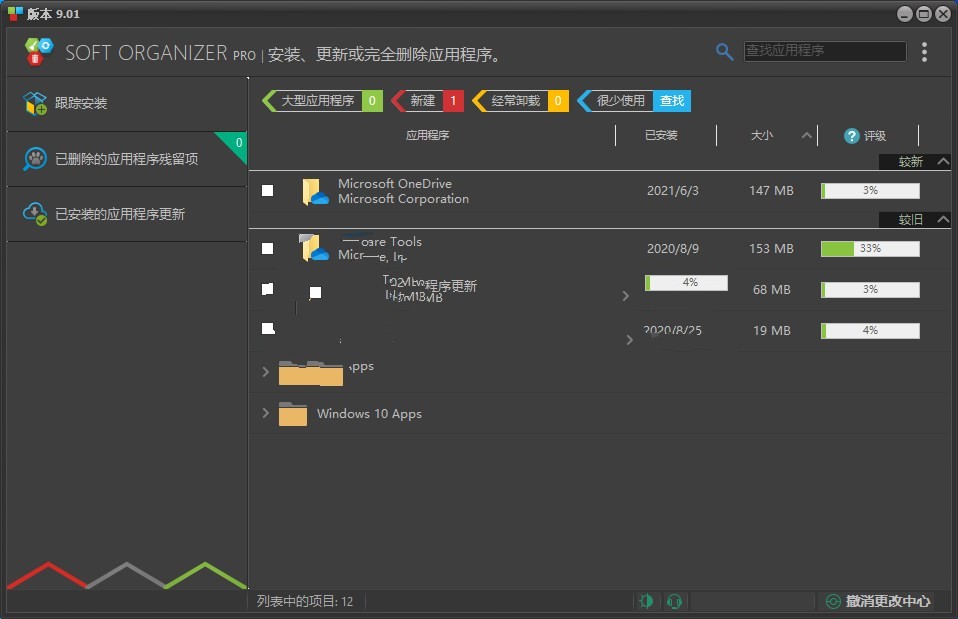958x619 pixels.
Task: Click the rating column header label
Action: (x=875, y=136)
